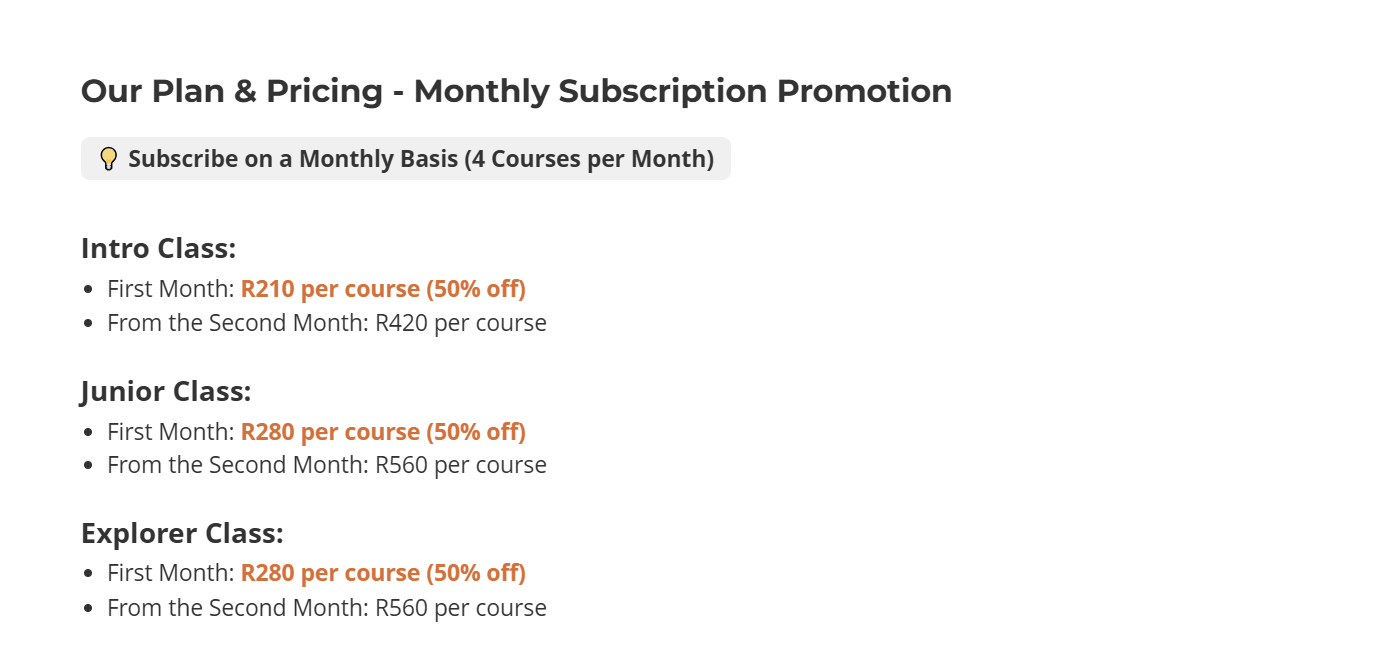Click the Junior Class heading

point(166,391)
